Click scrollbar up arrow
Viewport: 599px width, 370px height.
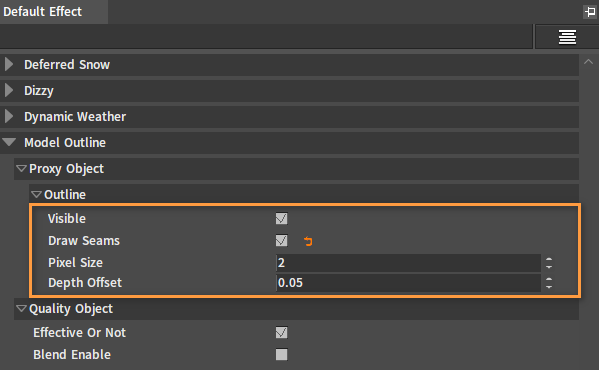589,61
